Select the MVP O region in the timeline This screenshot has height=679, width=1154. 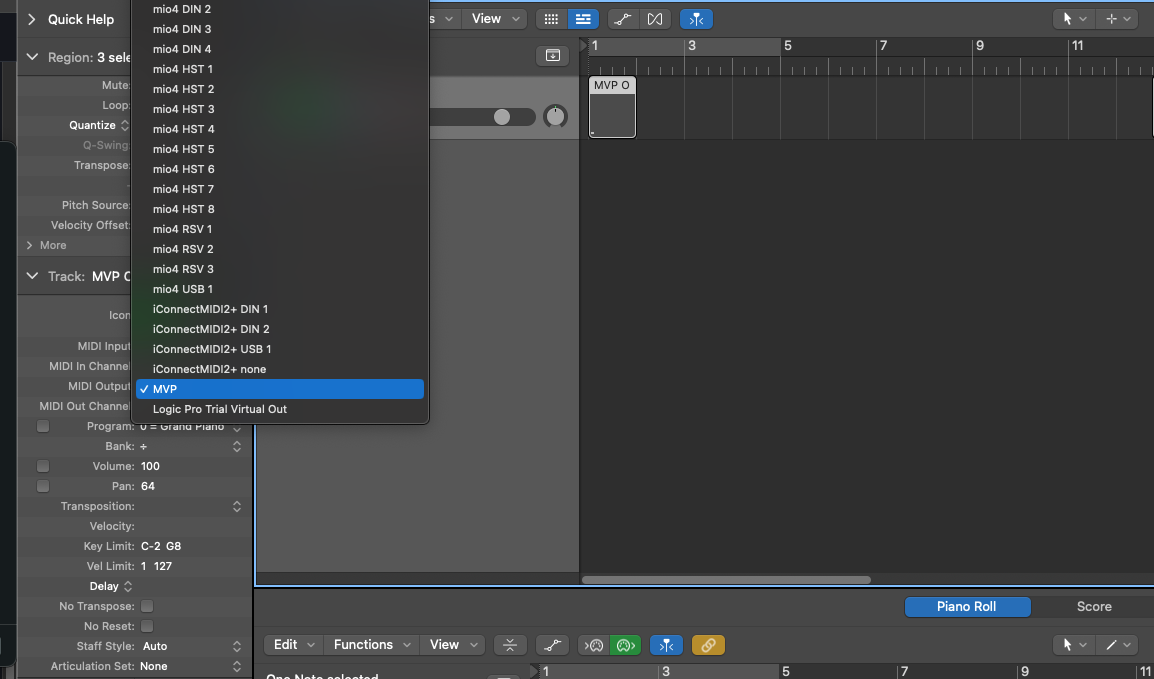click(612, 109)
